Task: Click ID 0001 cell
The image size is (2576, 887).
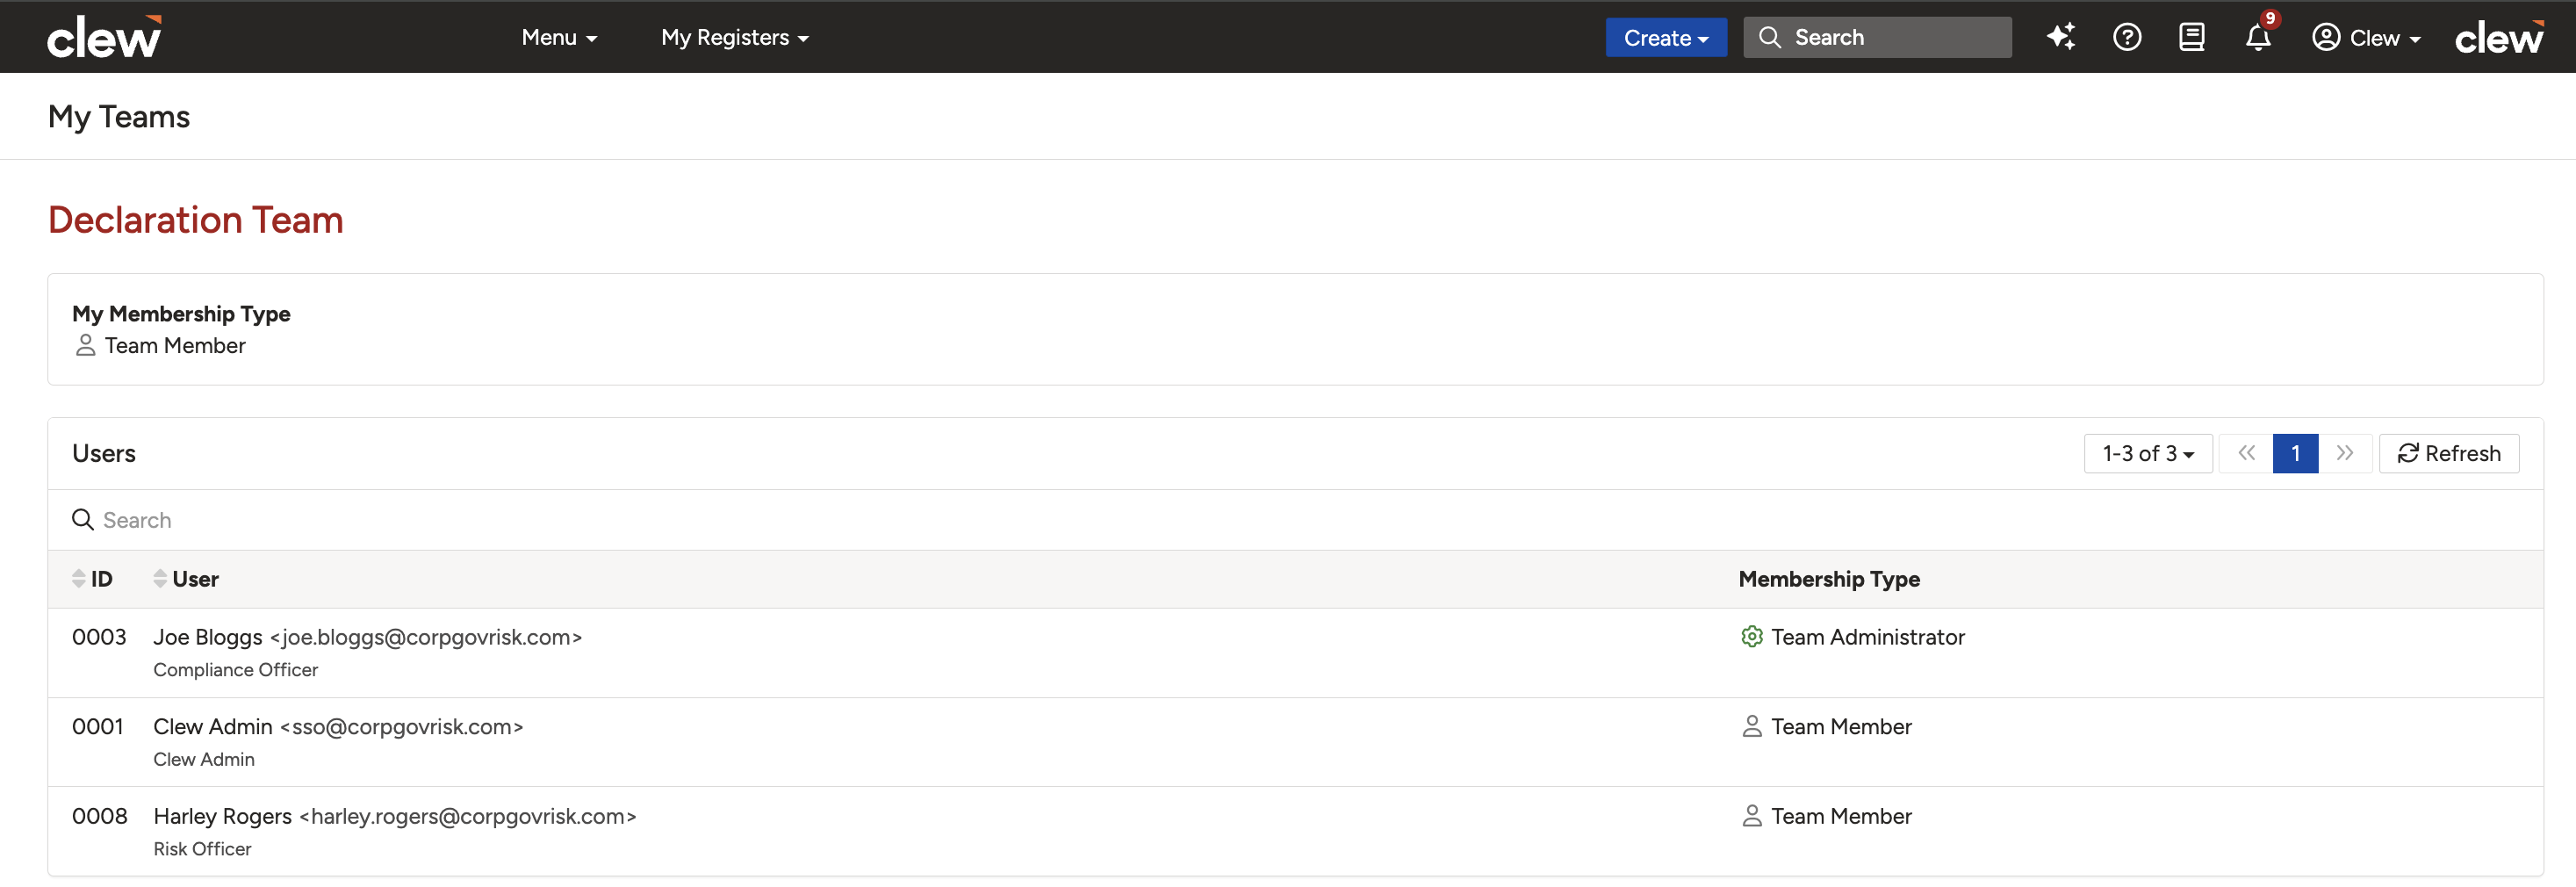Action: point(98,727)
